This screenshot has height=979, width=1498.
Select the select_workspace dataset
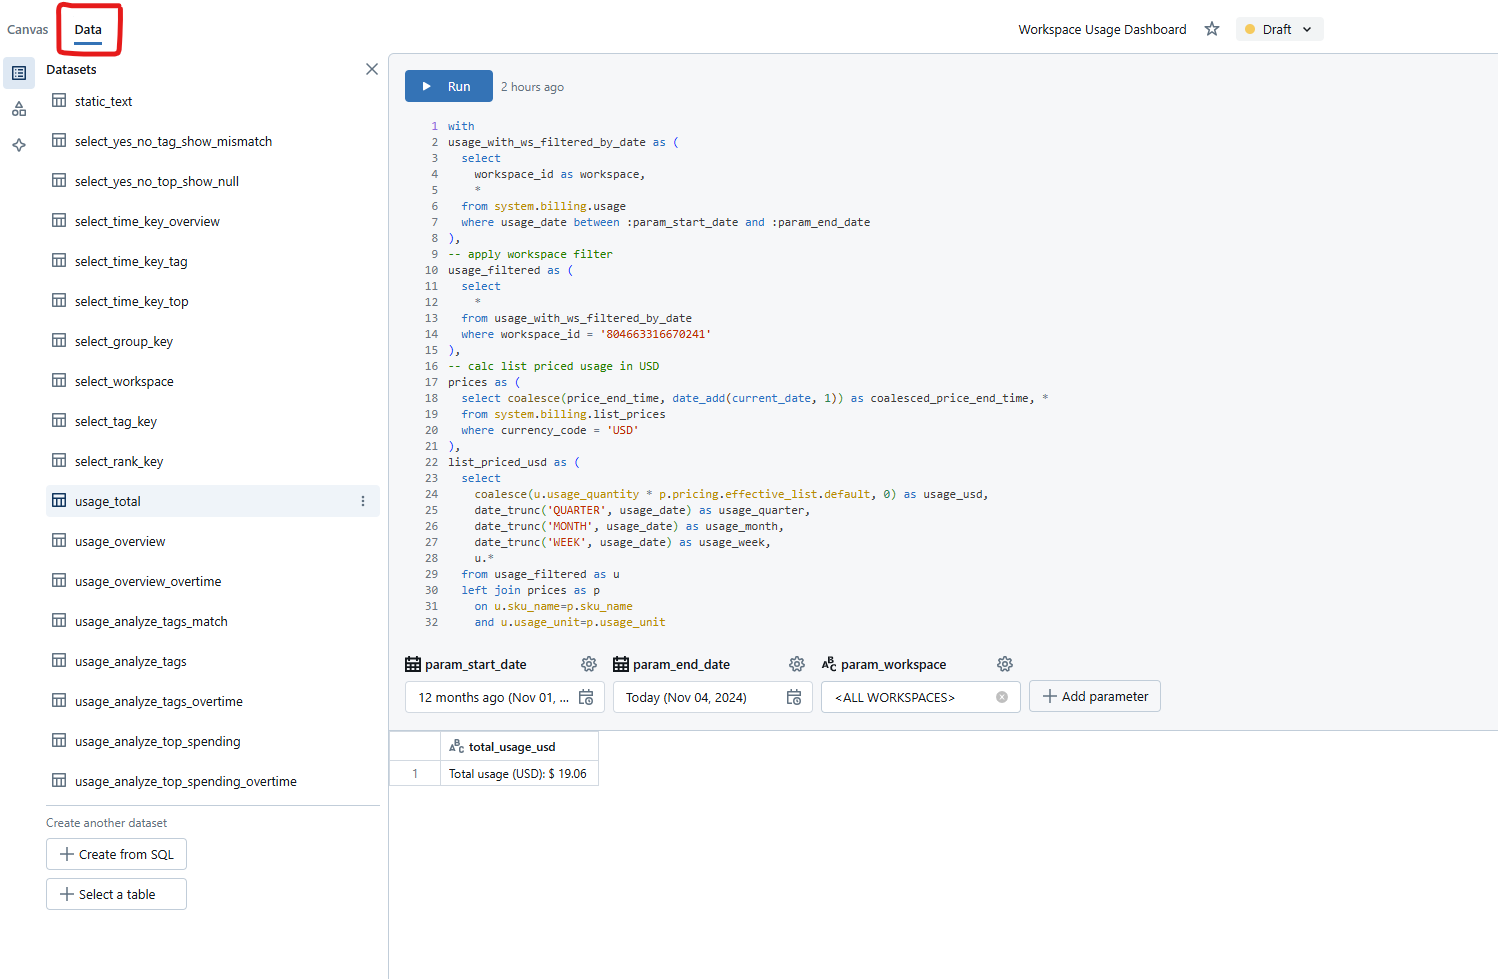click(123, 381)
